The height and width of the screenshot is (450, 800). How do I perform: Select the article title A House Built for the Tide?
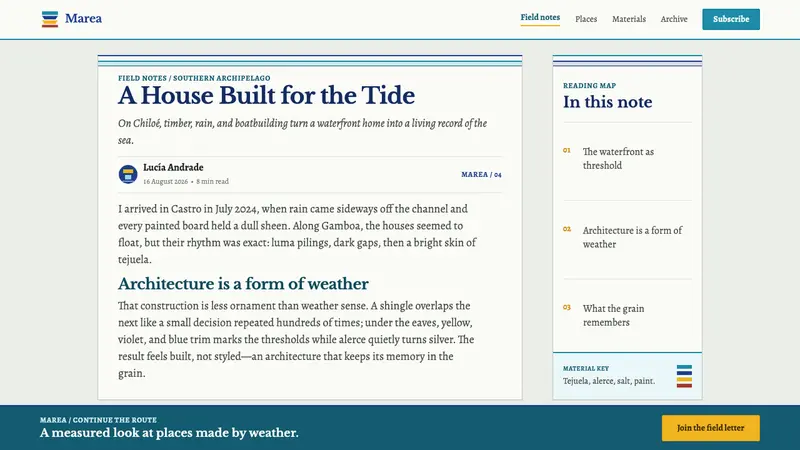266,95
